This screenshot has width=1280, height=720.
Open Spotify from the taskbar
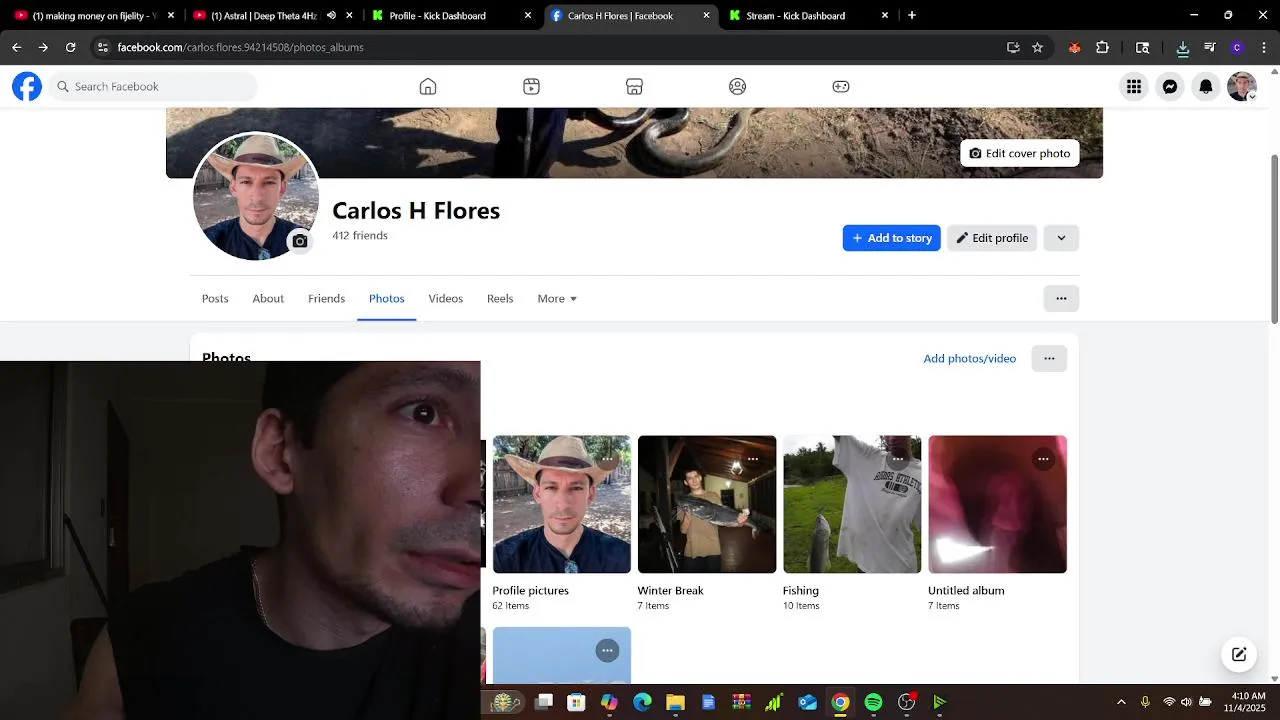(873, 702)
